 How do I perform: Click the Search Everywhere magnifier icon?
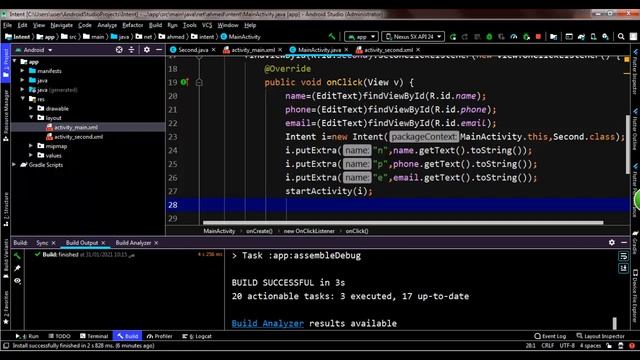pos(621,37)
